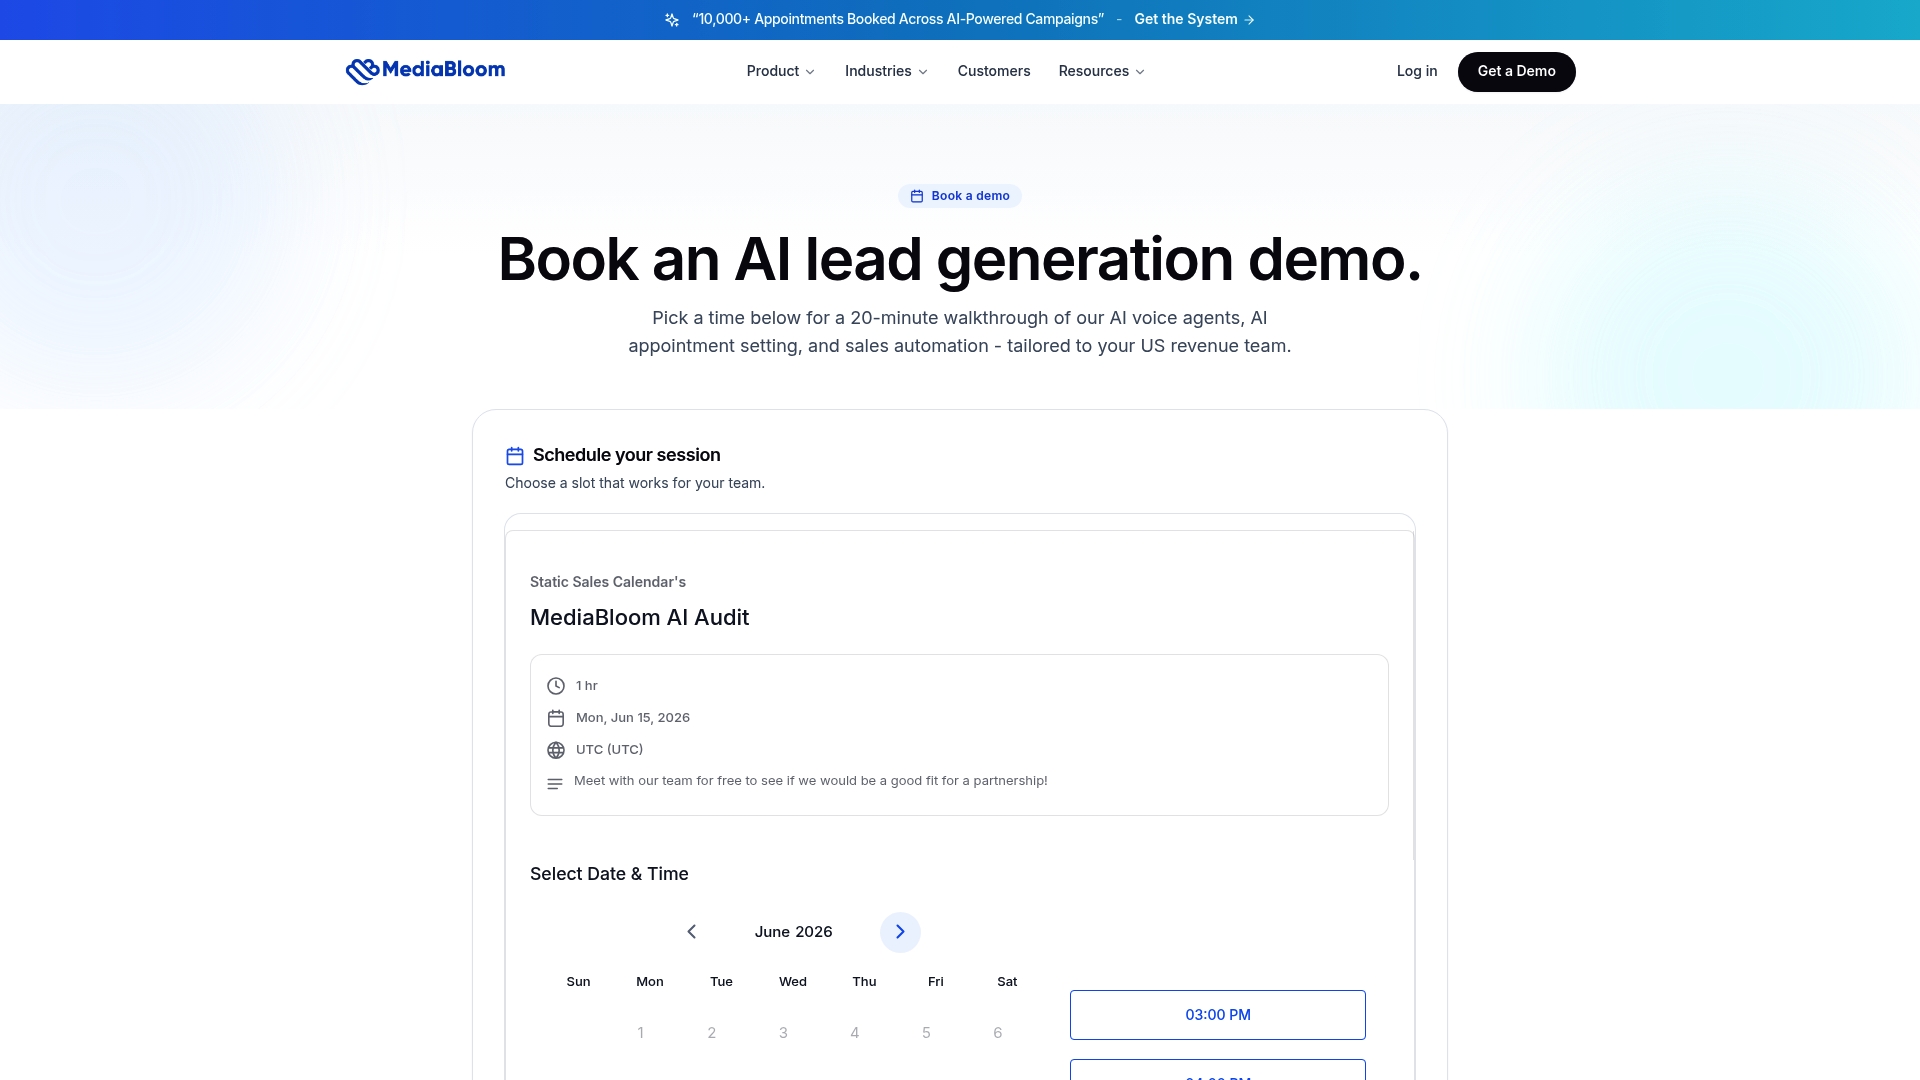The width and height of the screenshot is (1920, 1080).
Task: Click calendar icon beside Schedule your session
Action: (x=515, y=456)
